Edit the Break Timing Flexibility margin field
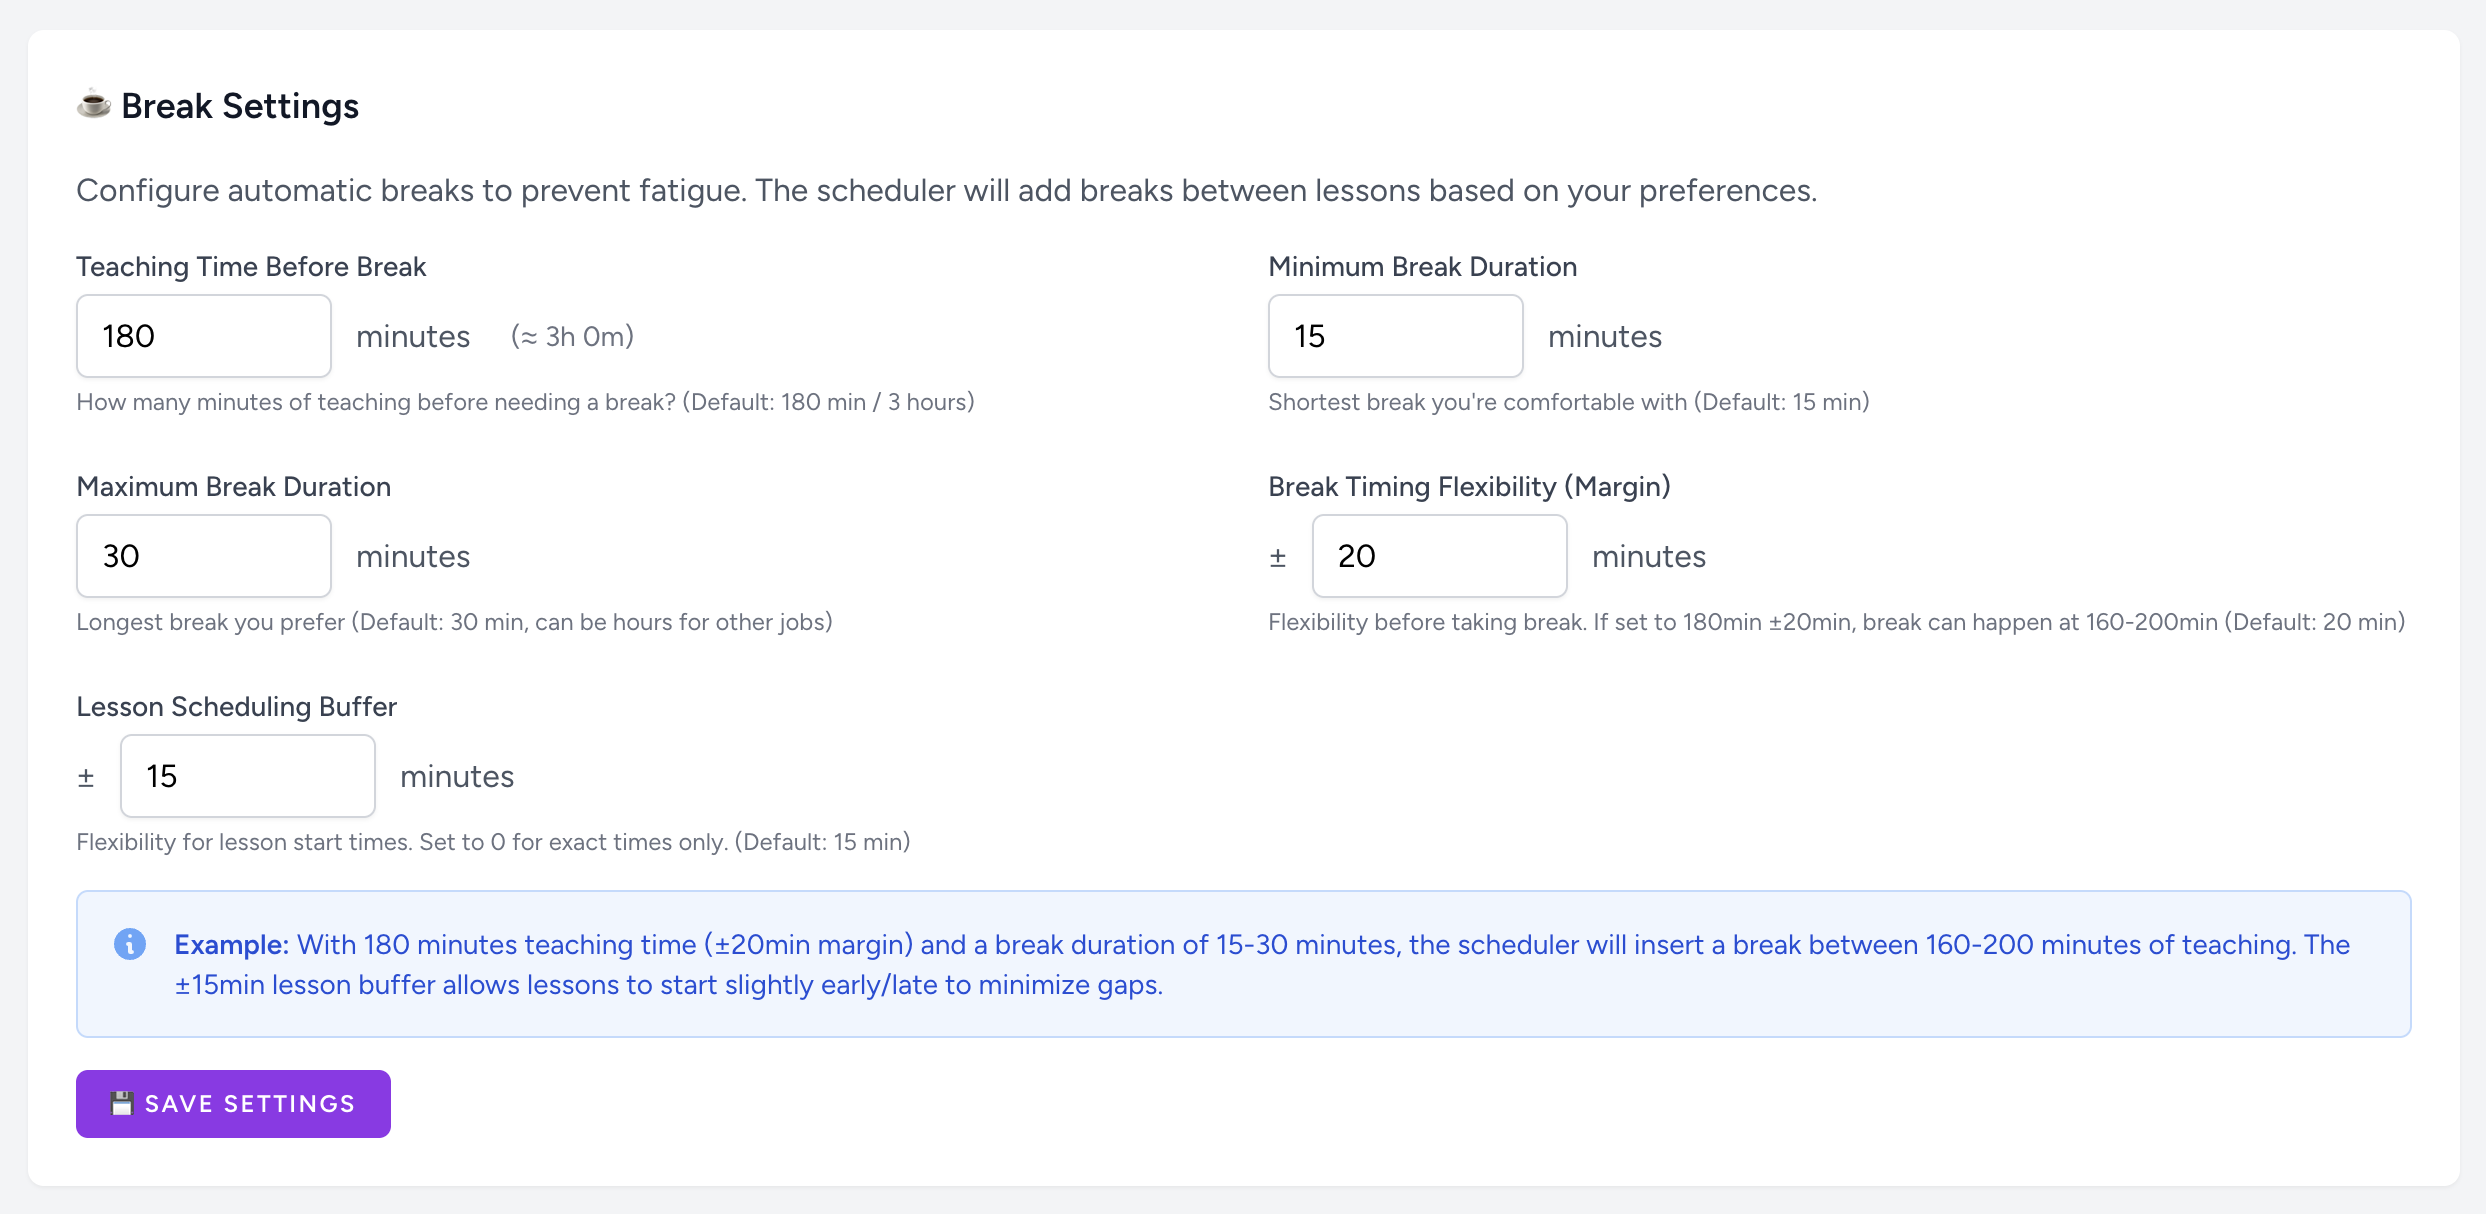Viewport: 2486px width, 1214px height. coord(1439,556)
